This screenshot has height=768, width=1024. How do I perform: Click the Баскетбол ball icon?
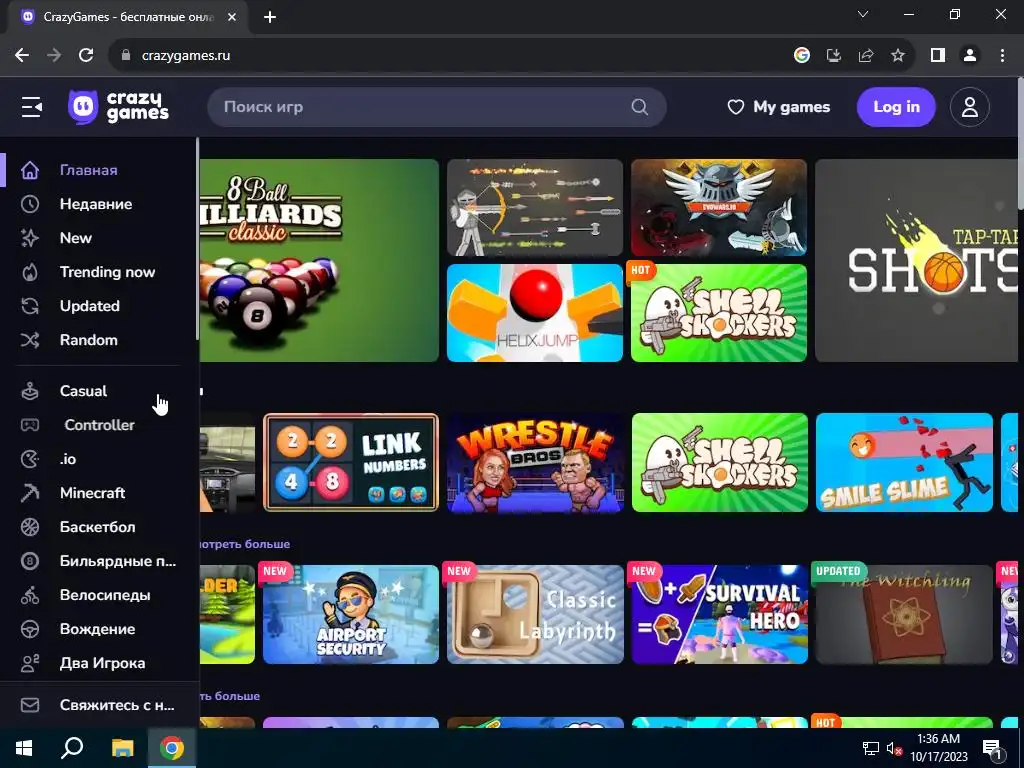tap(30, 527)
